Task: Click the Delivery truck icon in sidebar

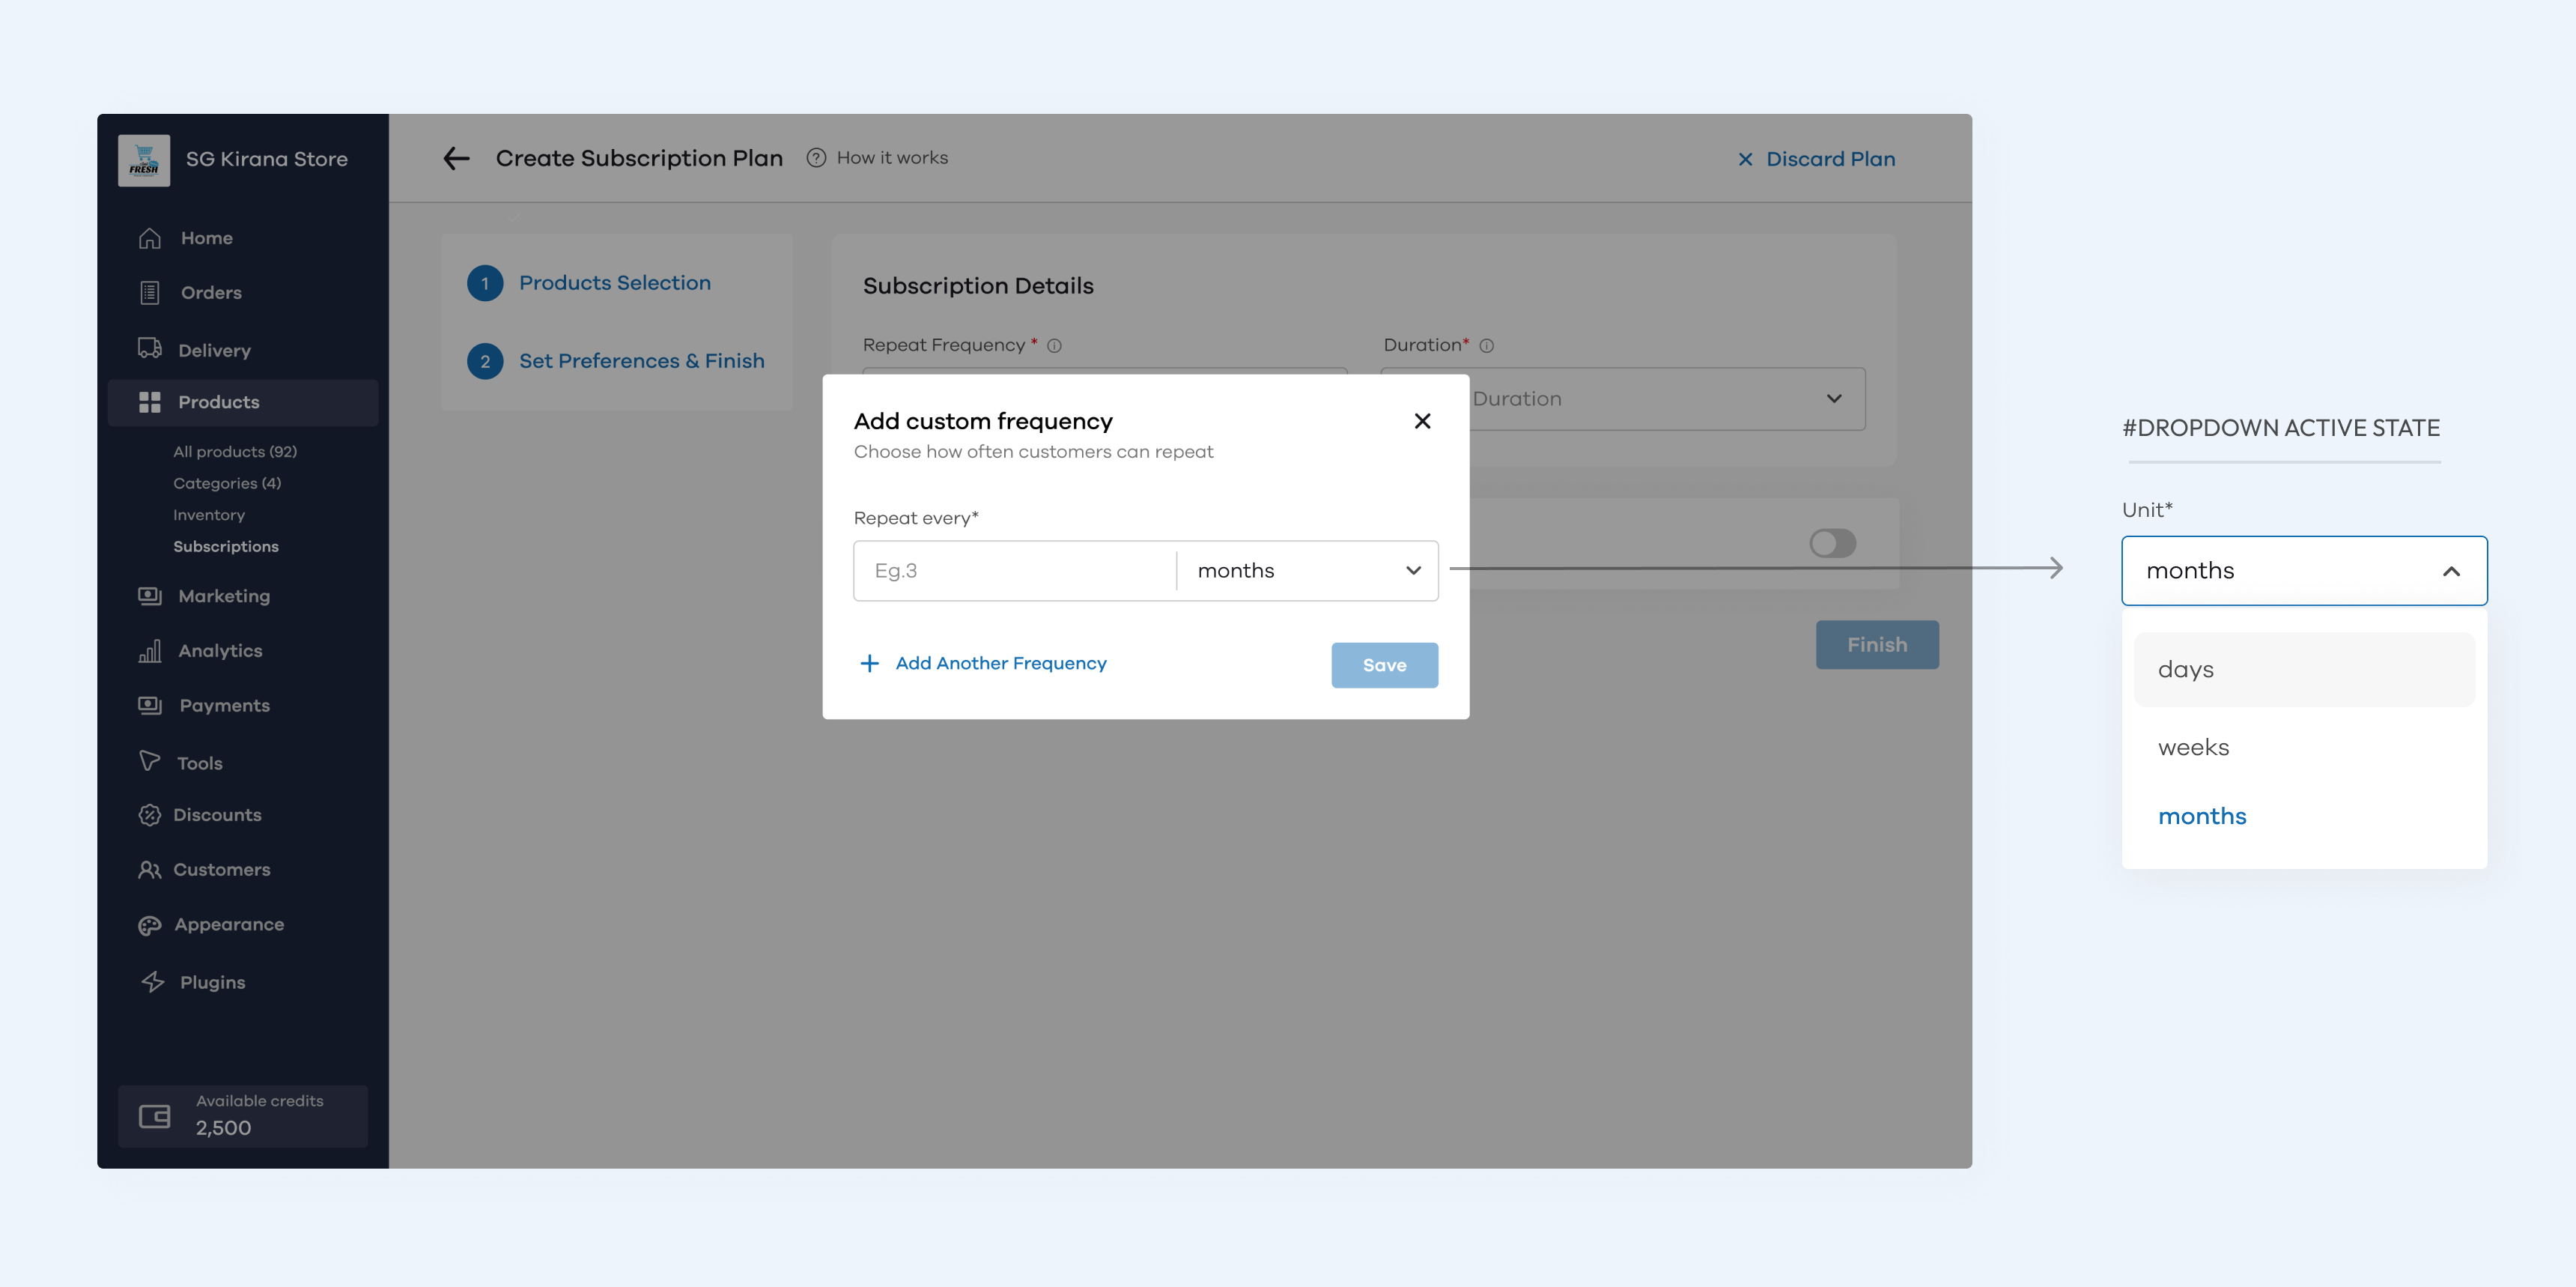Action: pyautogui.click(x=150, y=348)
